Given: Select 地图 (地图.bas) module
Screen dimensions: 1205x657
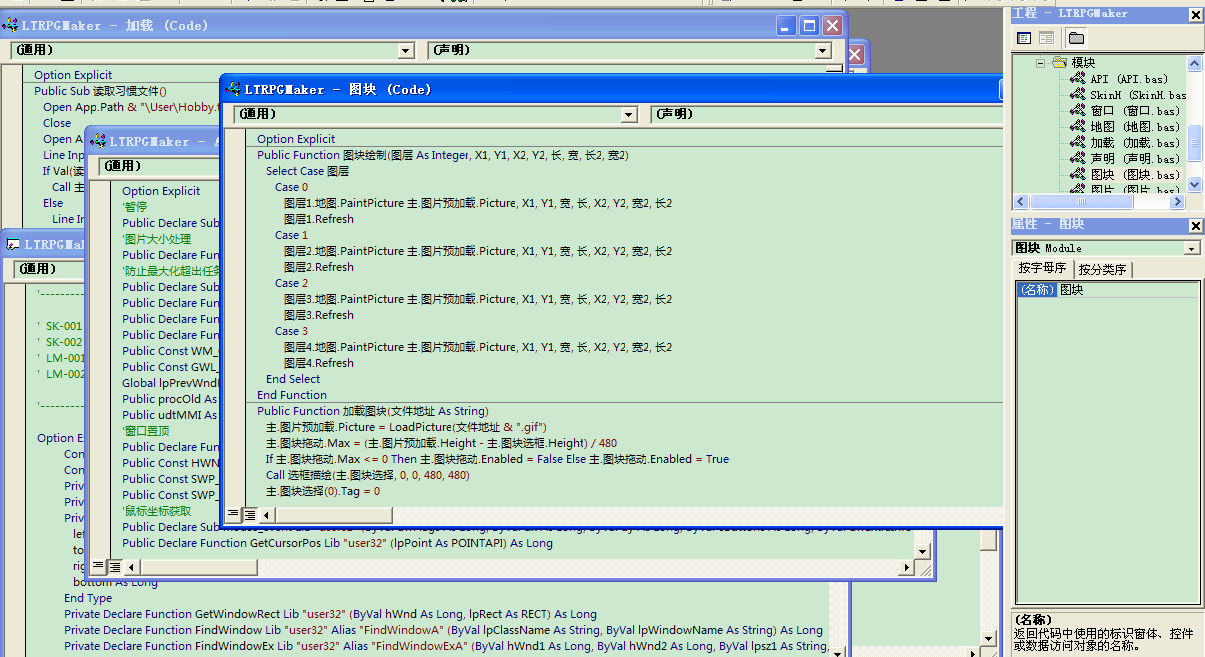Looking at the screenshot, I should tap(1134, 127).
